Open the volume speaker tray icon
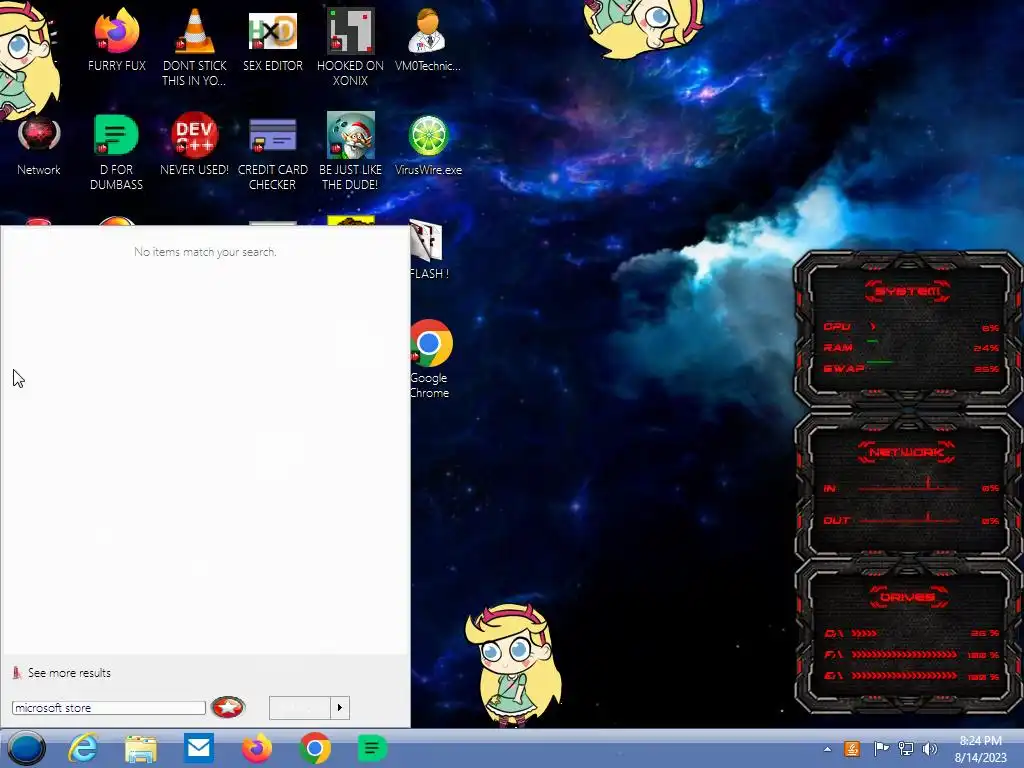The height and width of the screenshot is (768, 1024). 930,749
